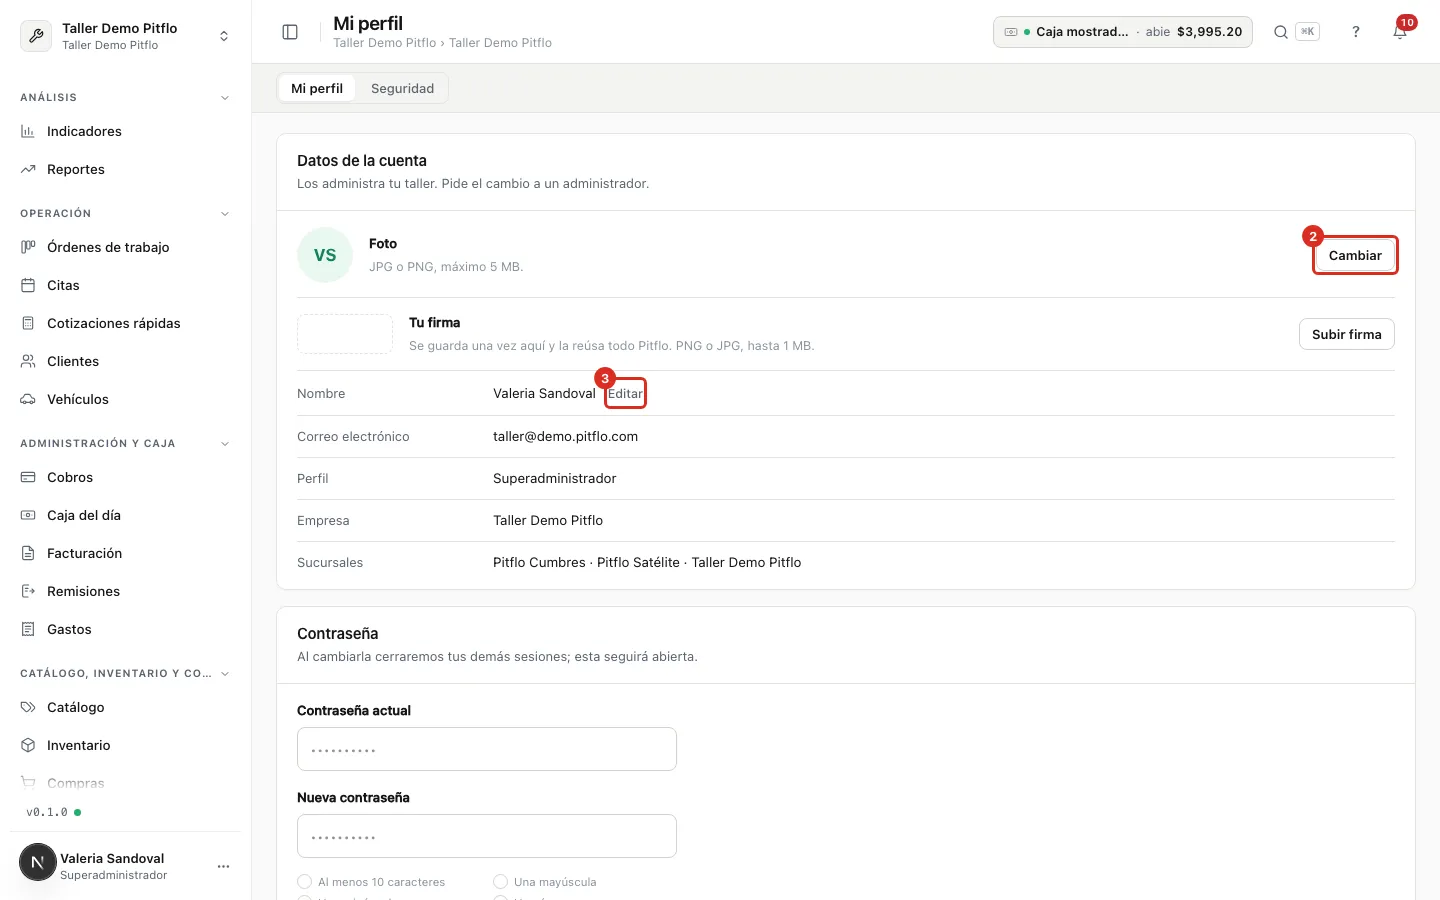Switch to the Mi perfil tab
The image size is (1440, 900).
pyautogui.click(x=317, y=88)
